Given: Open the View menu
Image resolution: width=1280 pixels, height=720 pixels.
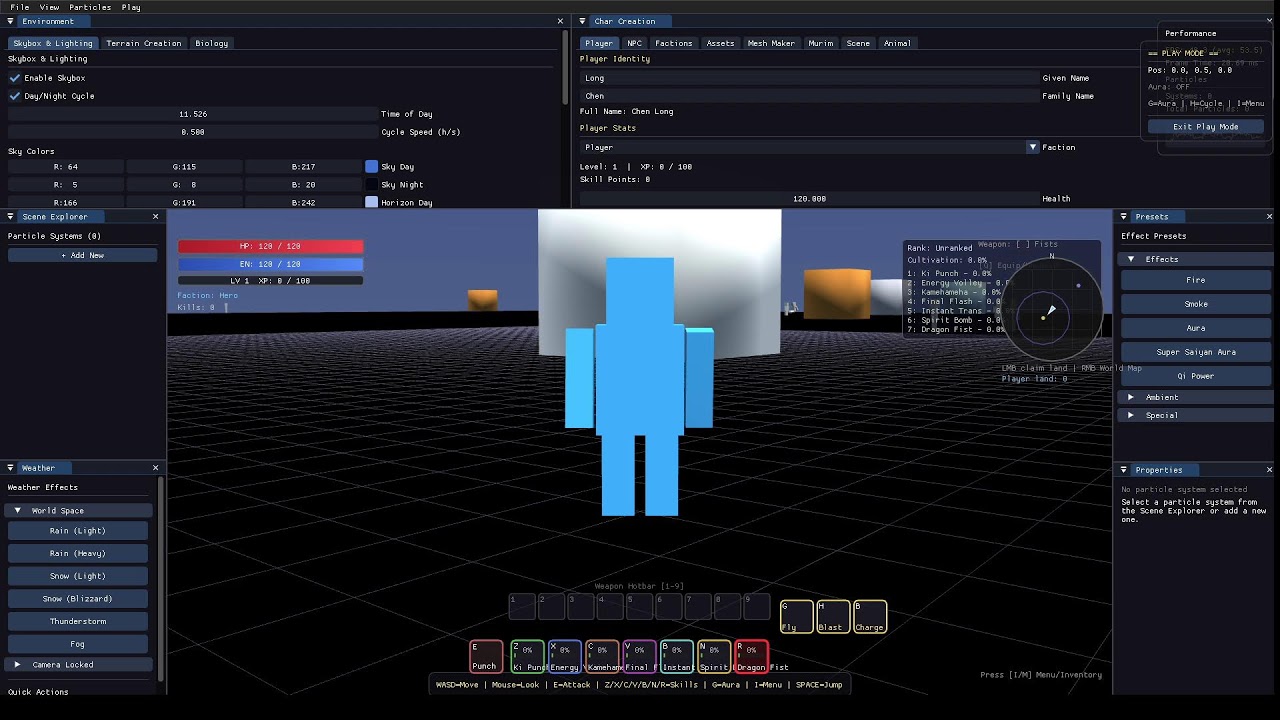Looking at the screenshot, I should click(x=49, y=7).
